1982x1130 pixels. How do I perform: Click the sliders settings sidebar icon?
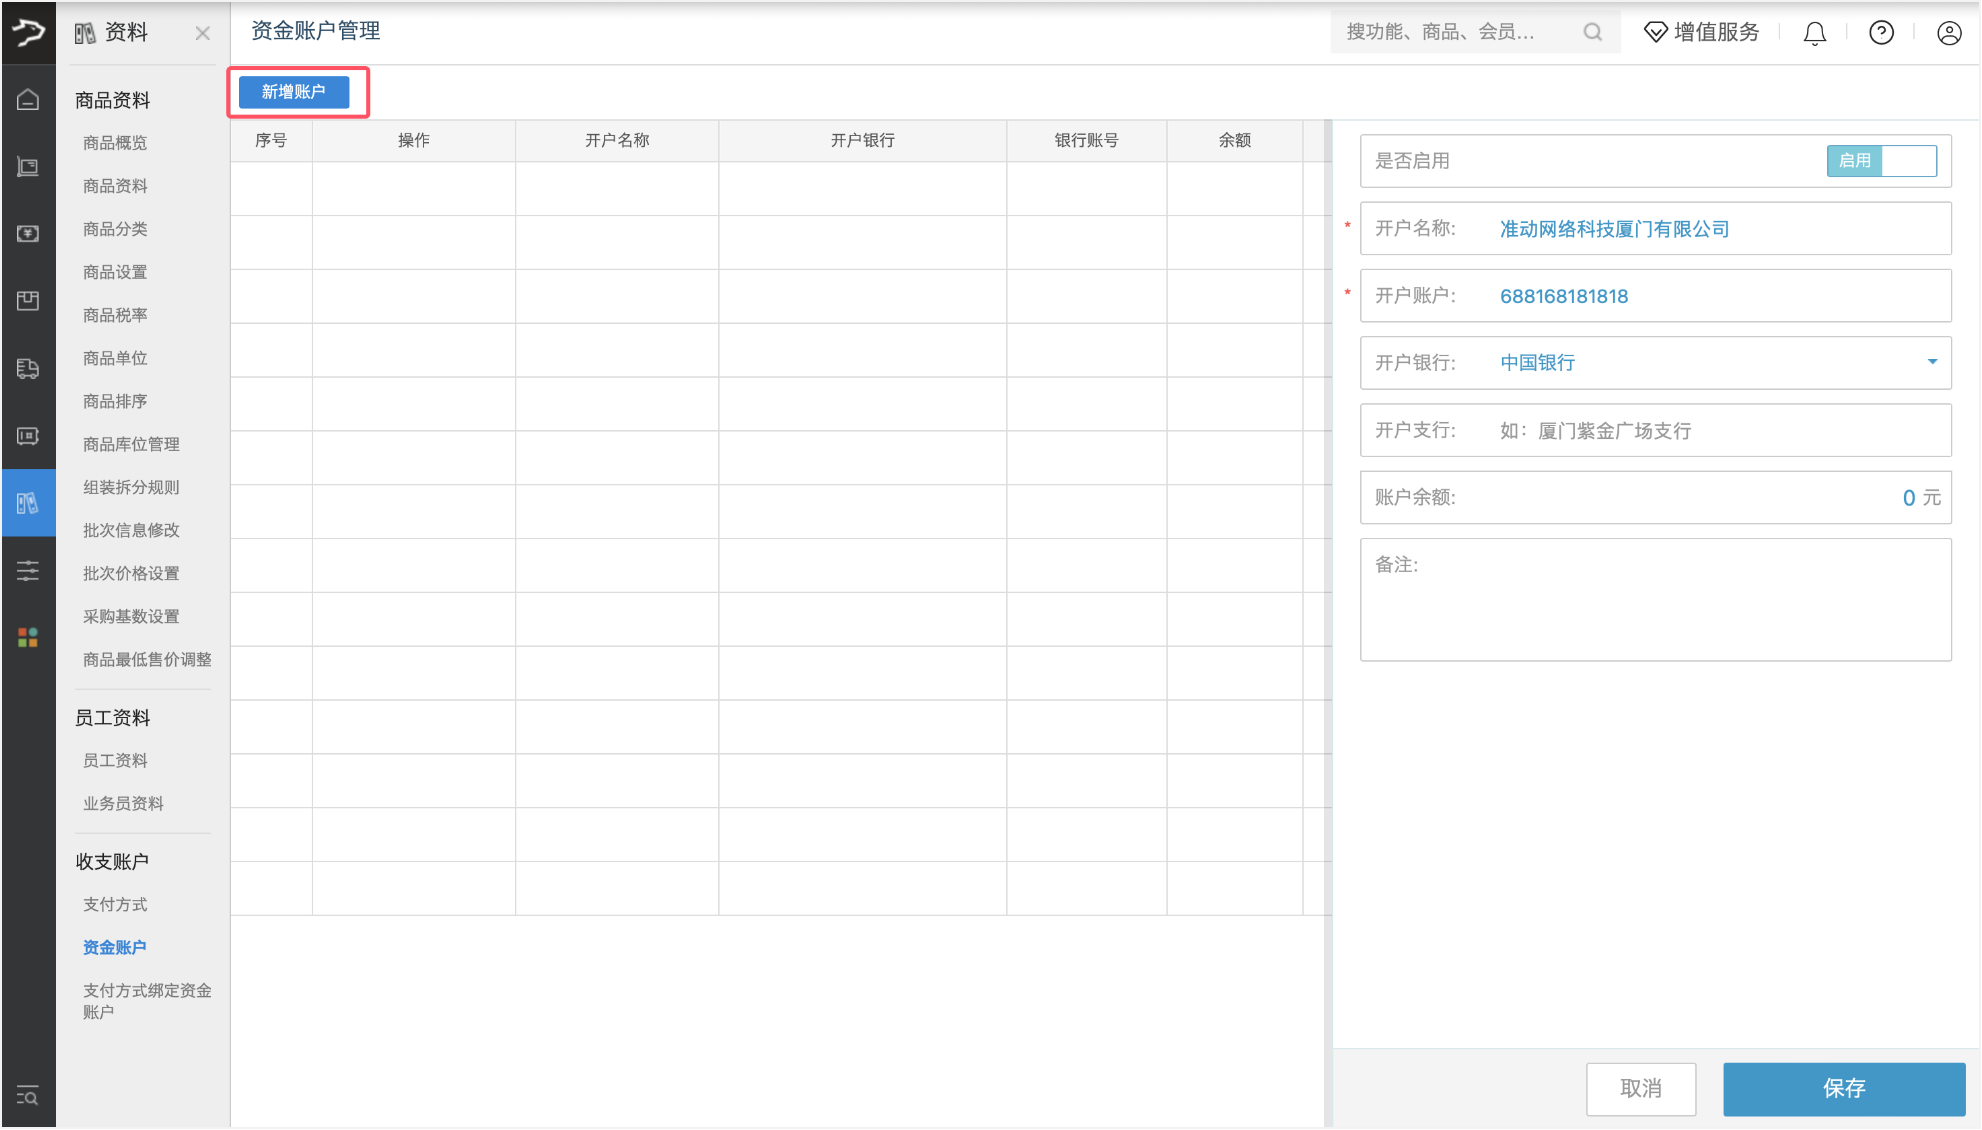pyautogui.click(x=28, y=571)
